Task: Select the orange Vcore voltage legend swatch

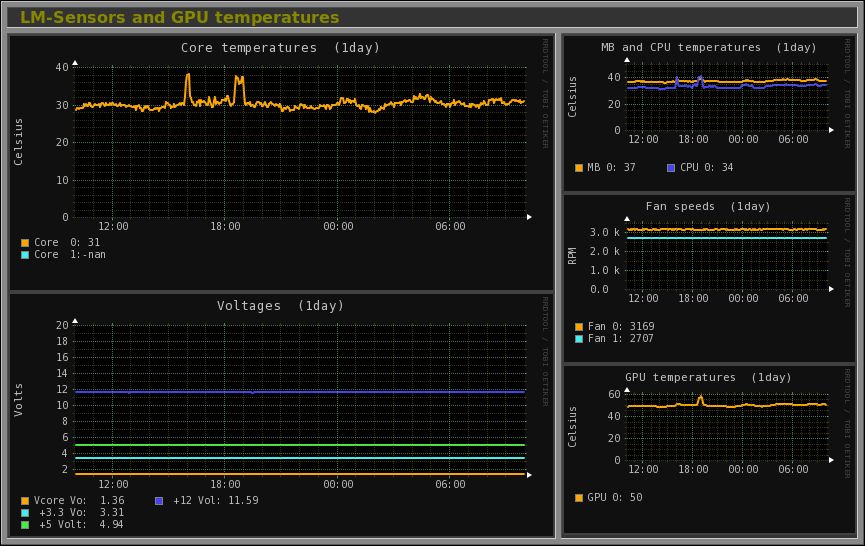Action: (25, 501)
